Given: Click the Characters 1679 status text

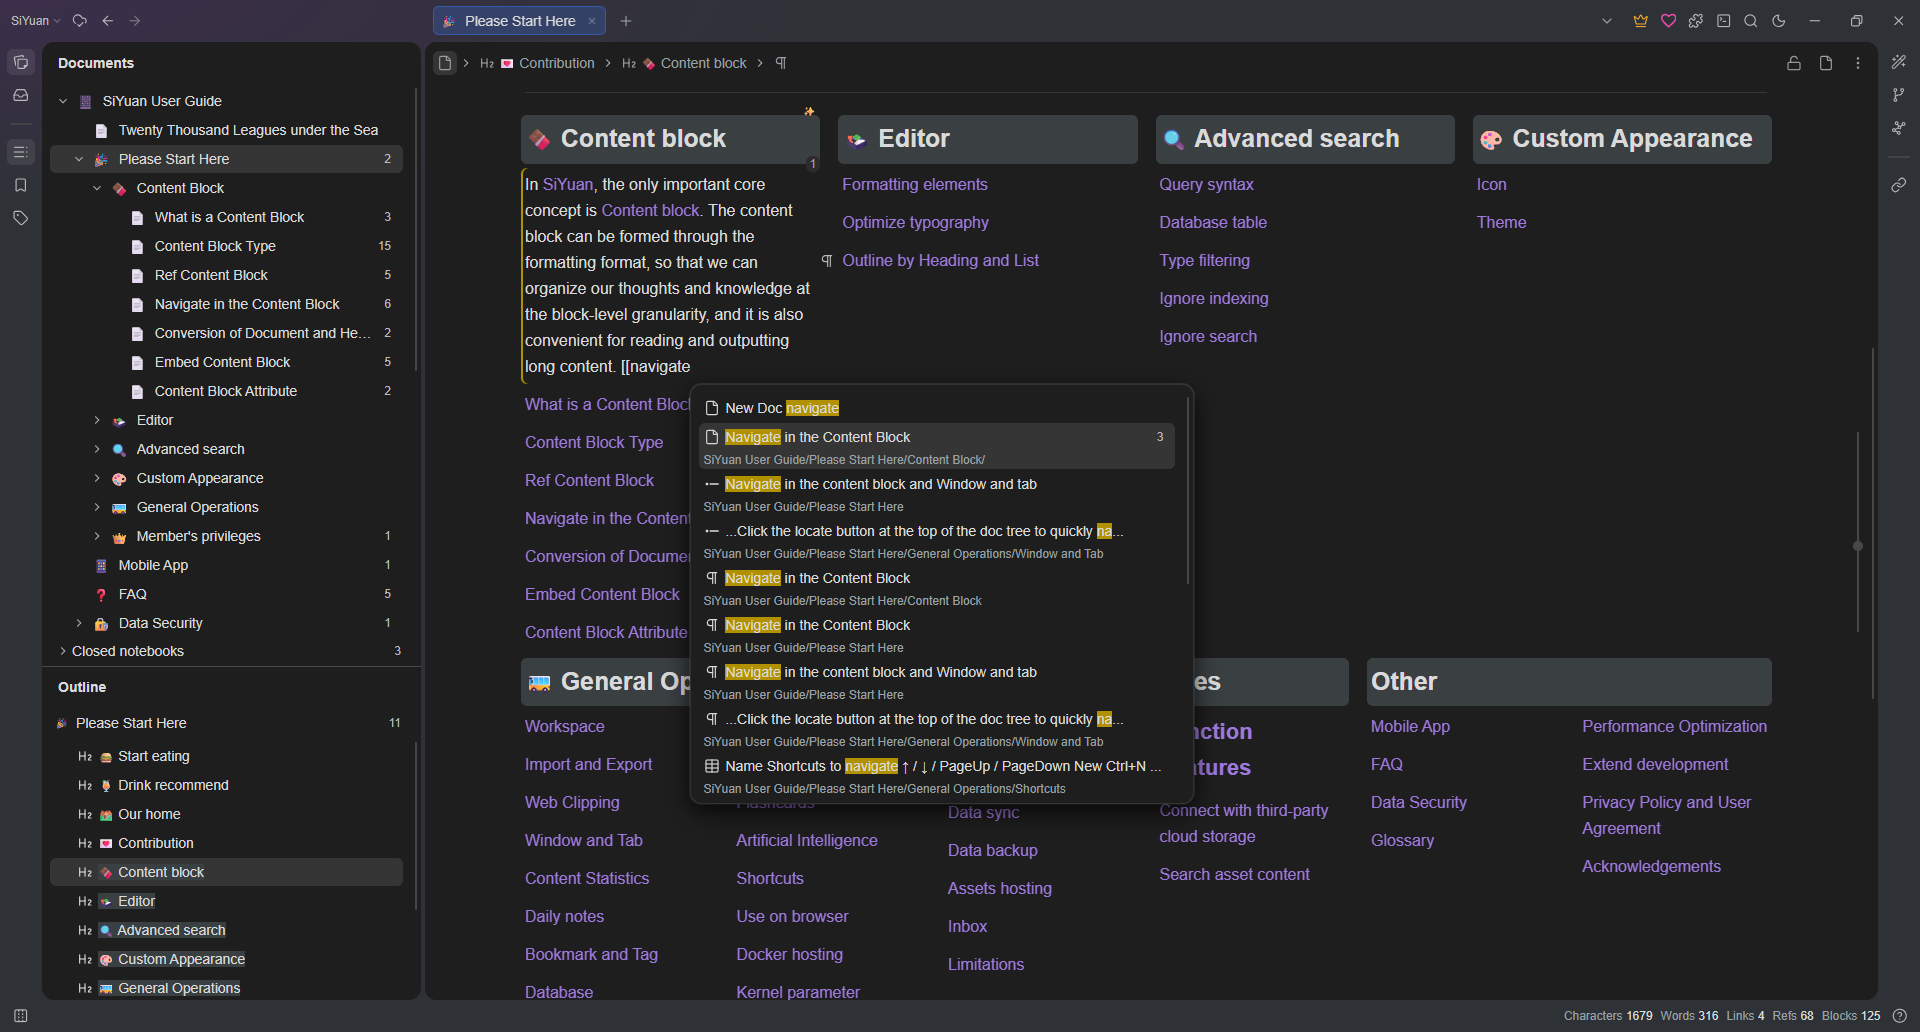Looking at the screenshot, I should [x=1608, y=1016].
